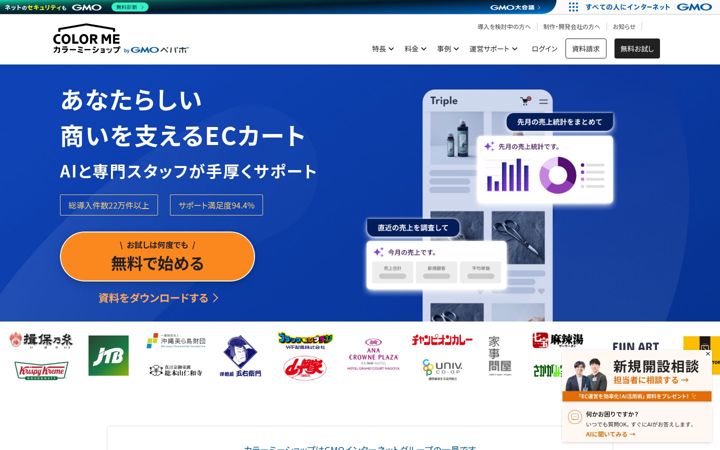The height and width of the screenshot is (450, 720).
Task: Click the FUN ART logo
Action: point(636,346)
